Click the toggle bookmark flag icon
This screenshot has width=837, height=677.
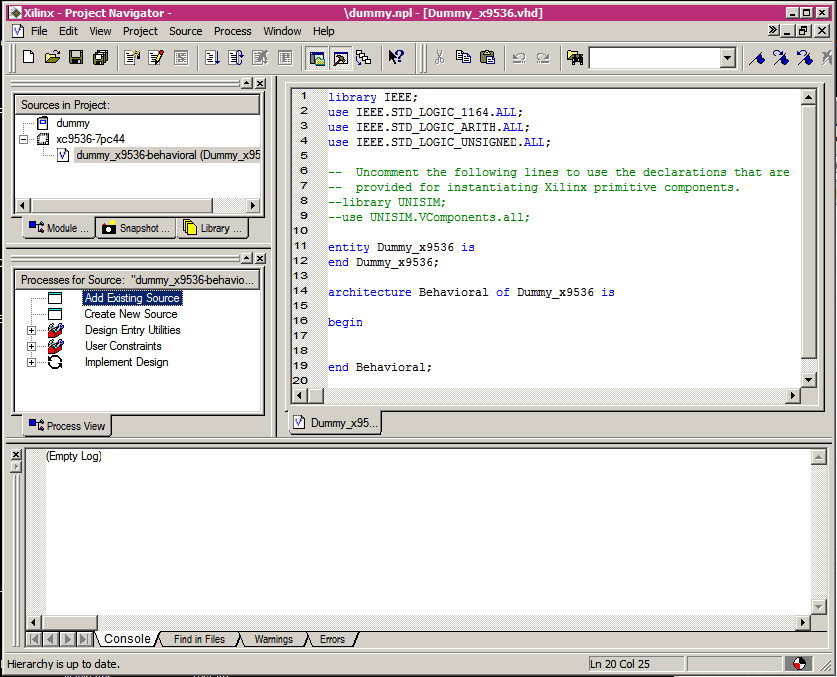click(x=757, y=57)
